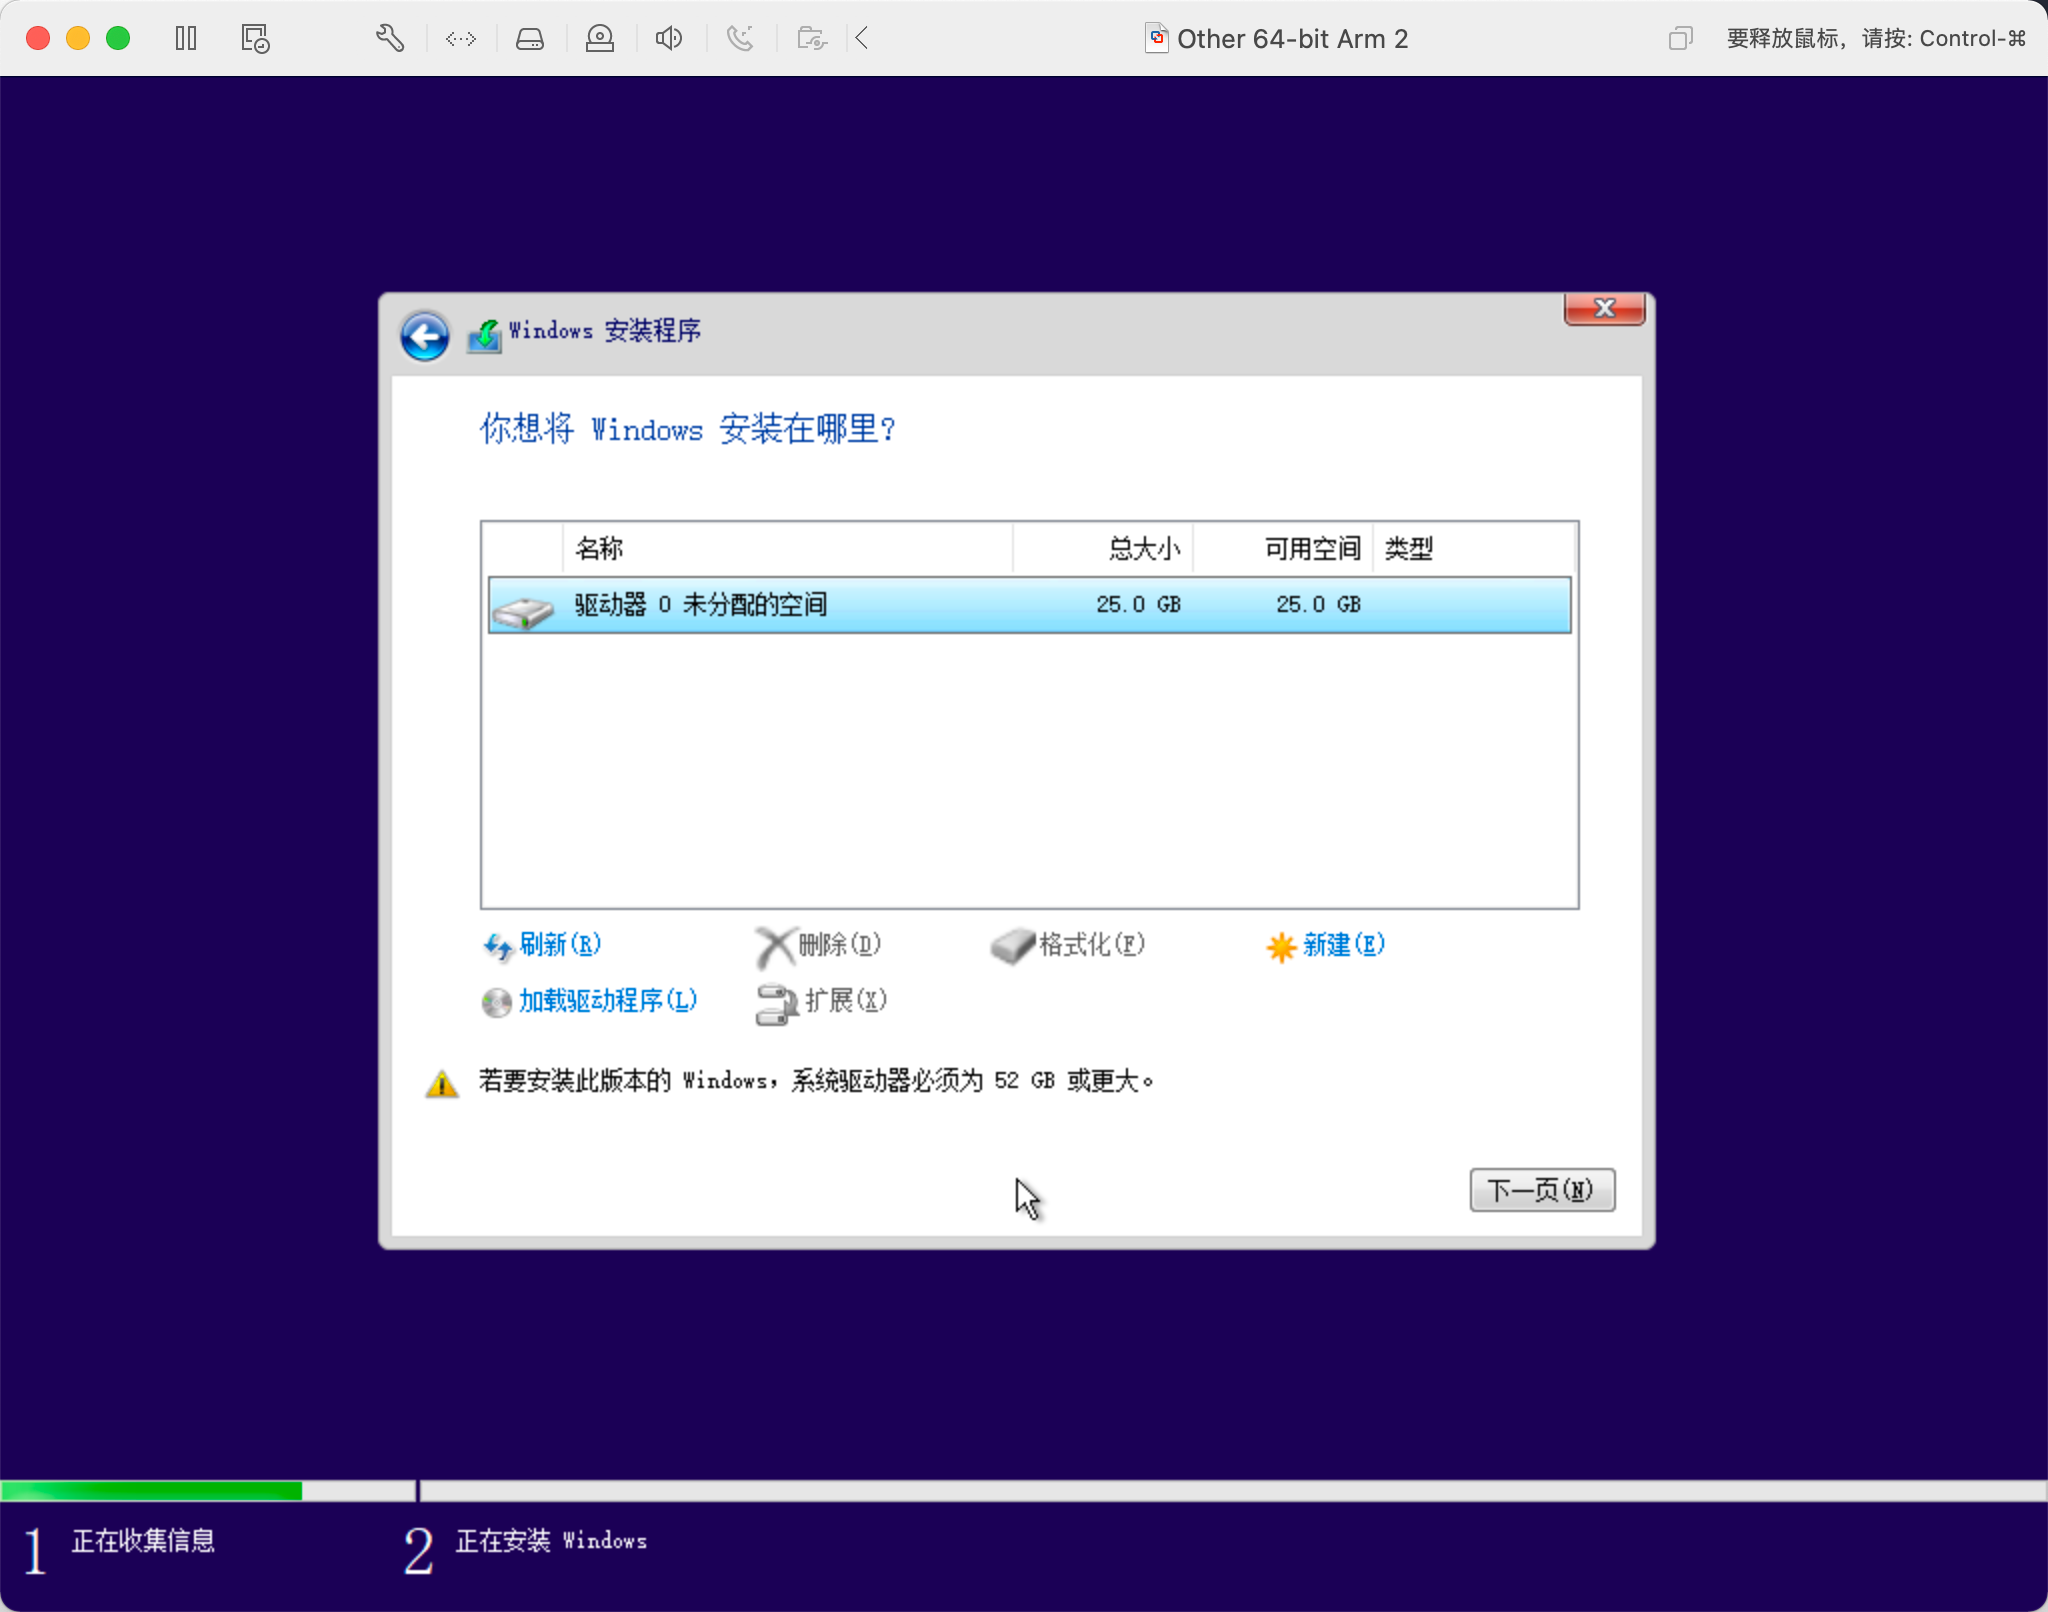The image size is (2048, 1612).
Task: Click the 删除(D) delete option
Action: click(839, 945)
